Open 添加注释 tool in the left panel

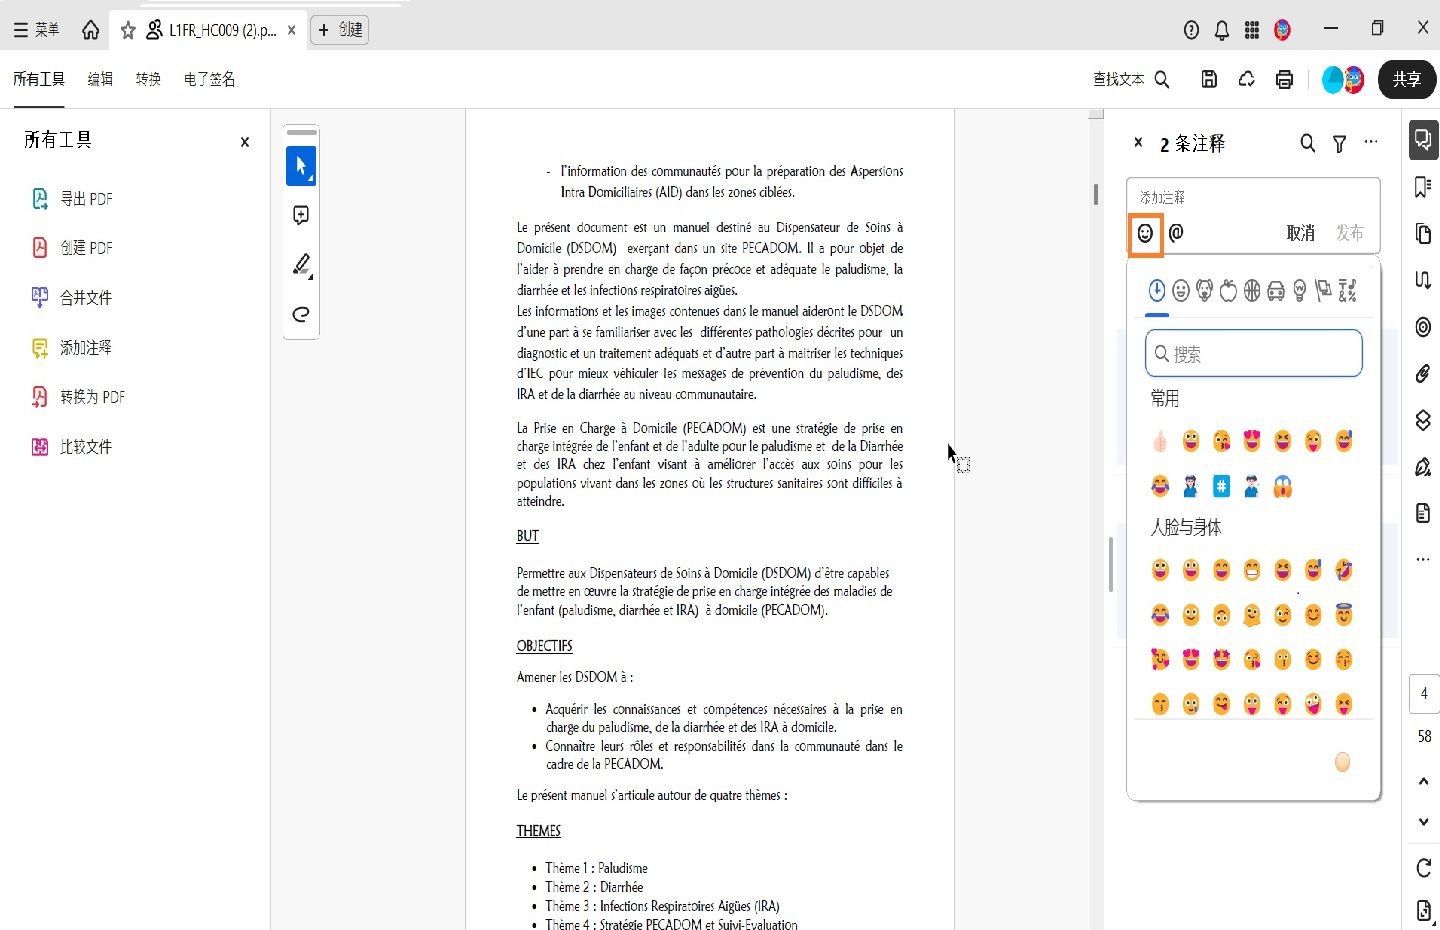[x=73, y=348]
